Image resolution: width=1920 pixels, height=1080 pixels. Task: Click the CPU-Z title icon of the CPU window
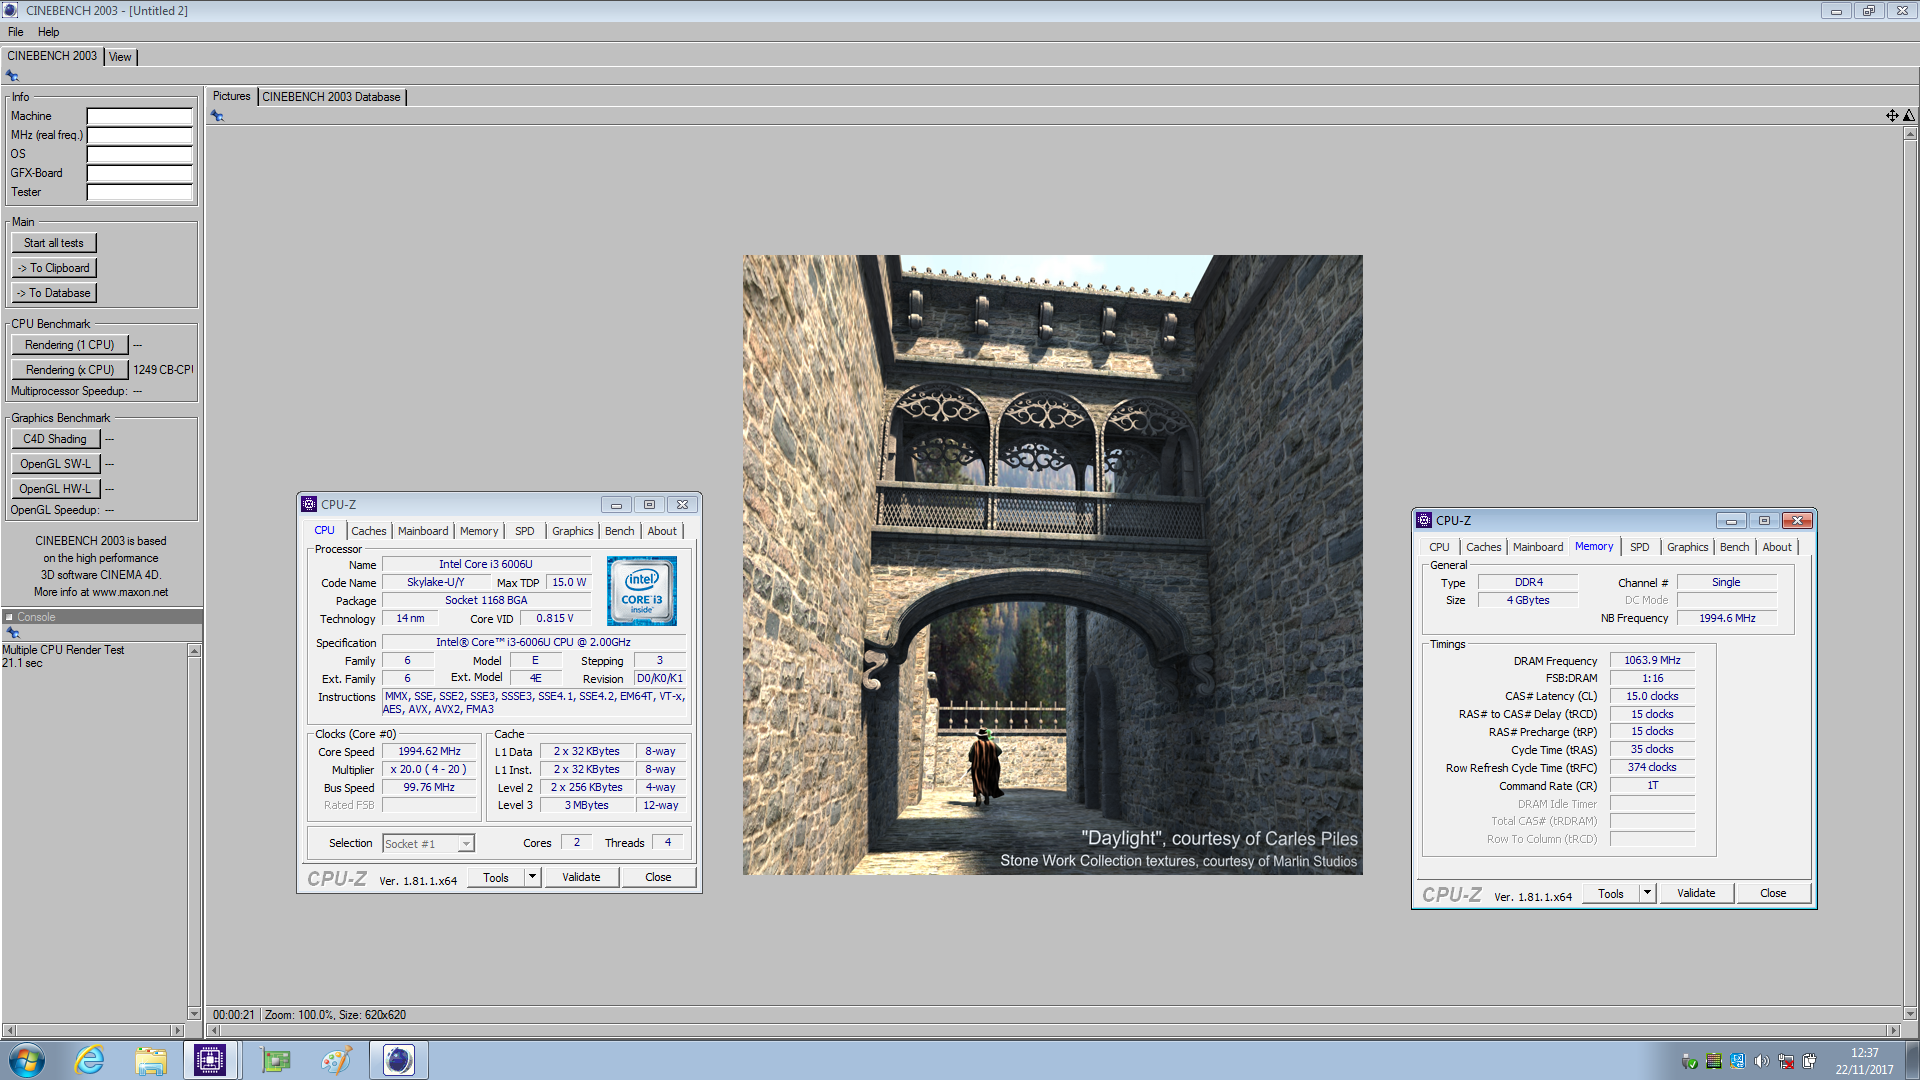click(x=309, y=505)
